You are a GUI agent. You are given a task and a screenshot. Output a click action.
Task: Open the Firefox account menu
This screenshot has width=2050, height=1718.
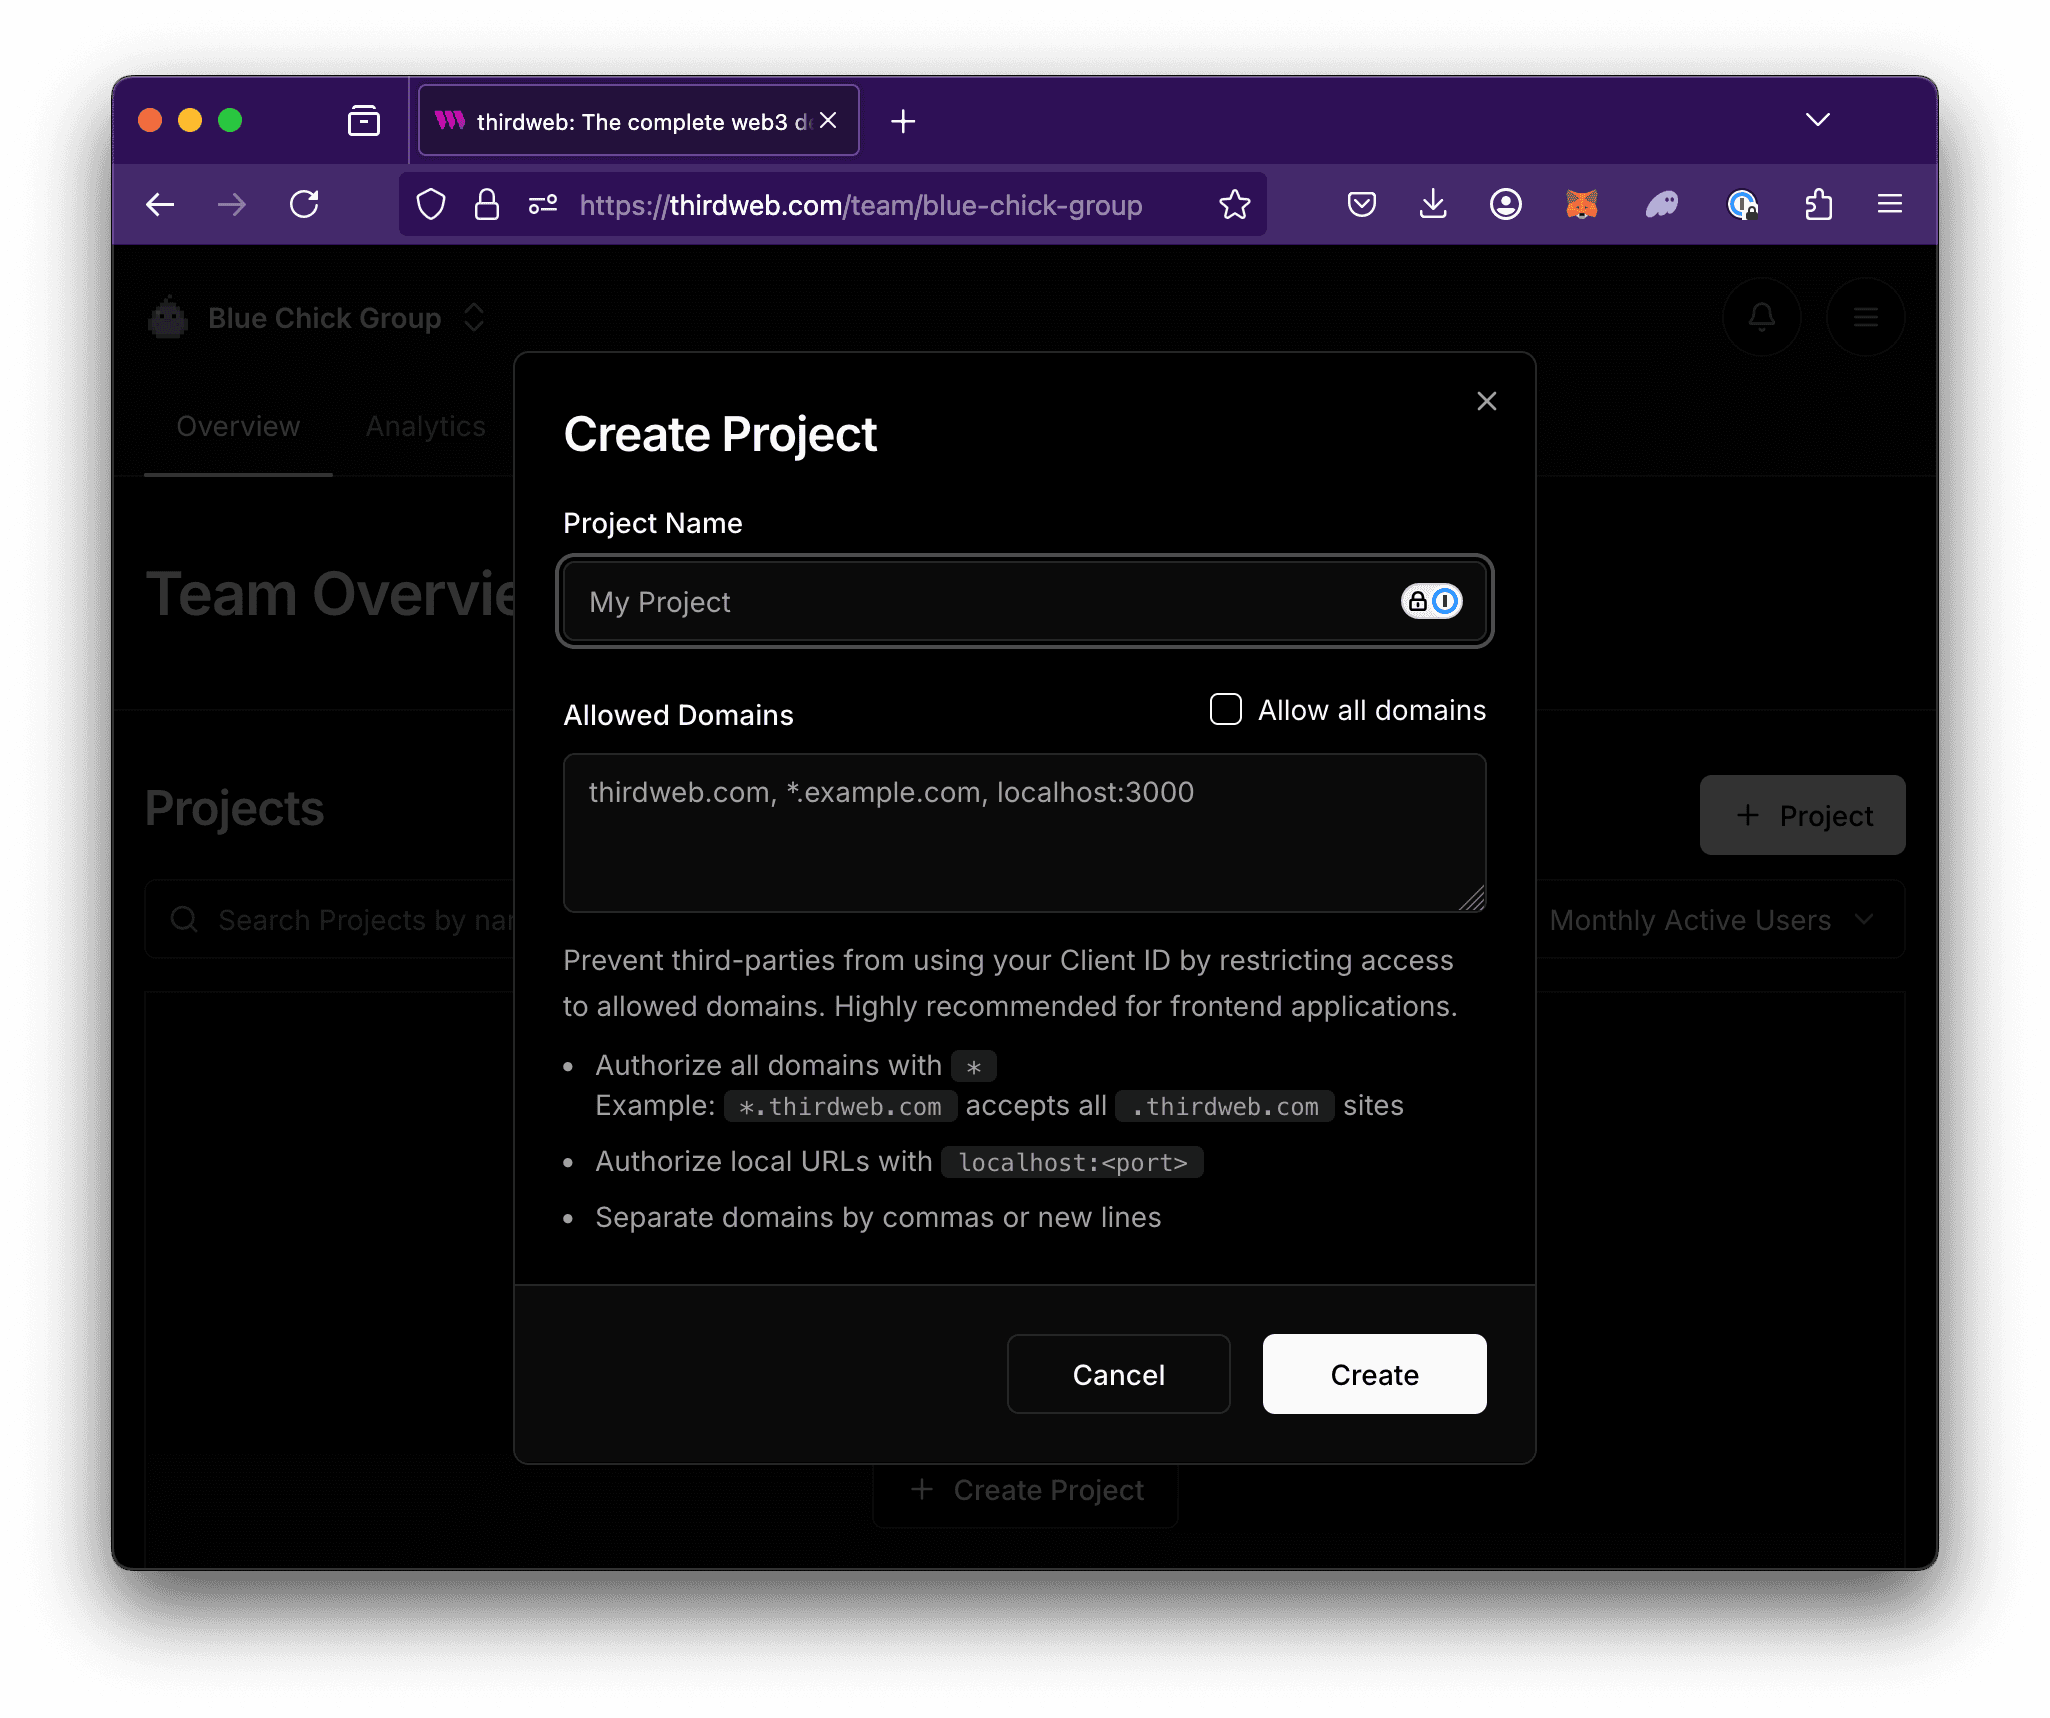[1505, 204]
